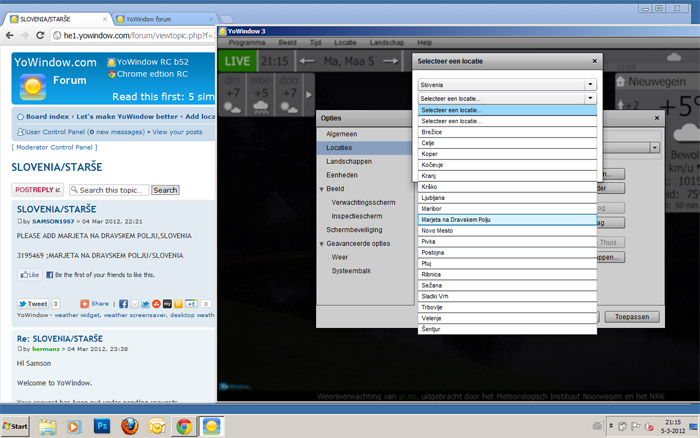The height and width of the screenshot is (438, 700).
Task: Click YoWindow sun logo on forum
Action: click(x=33, y=87)
